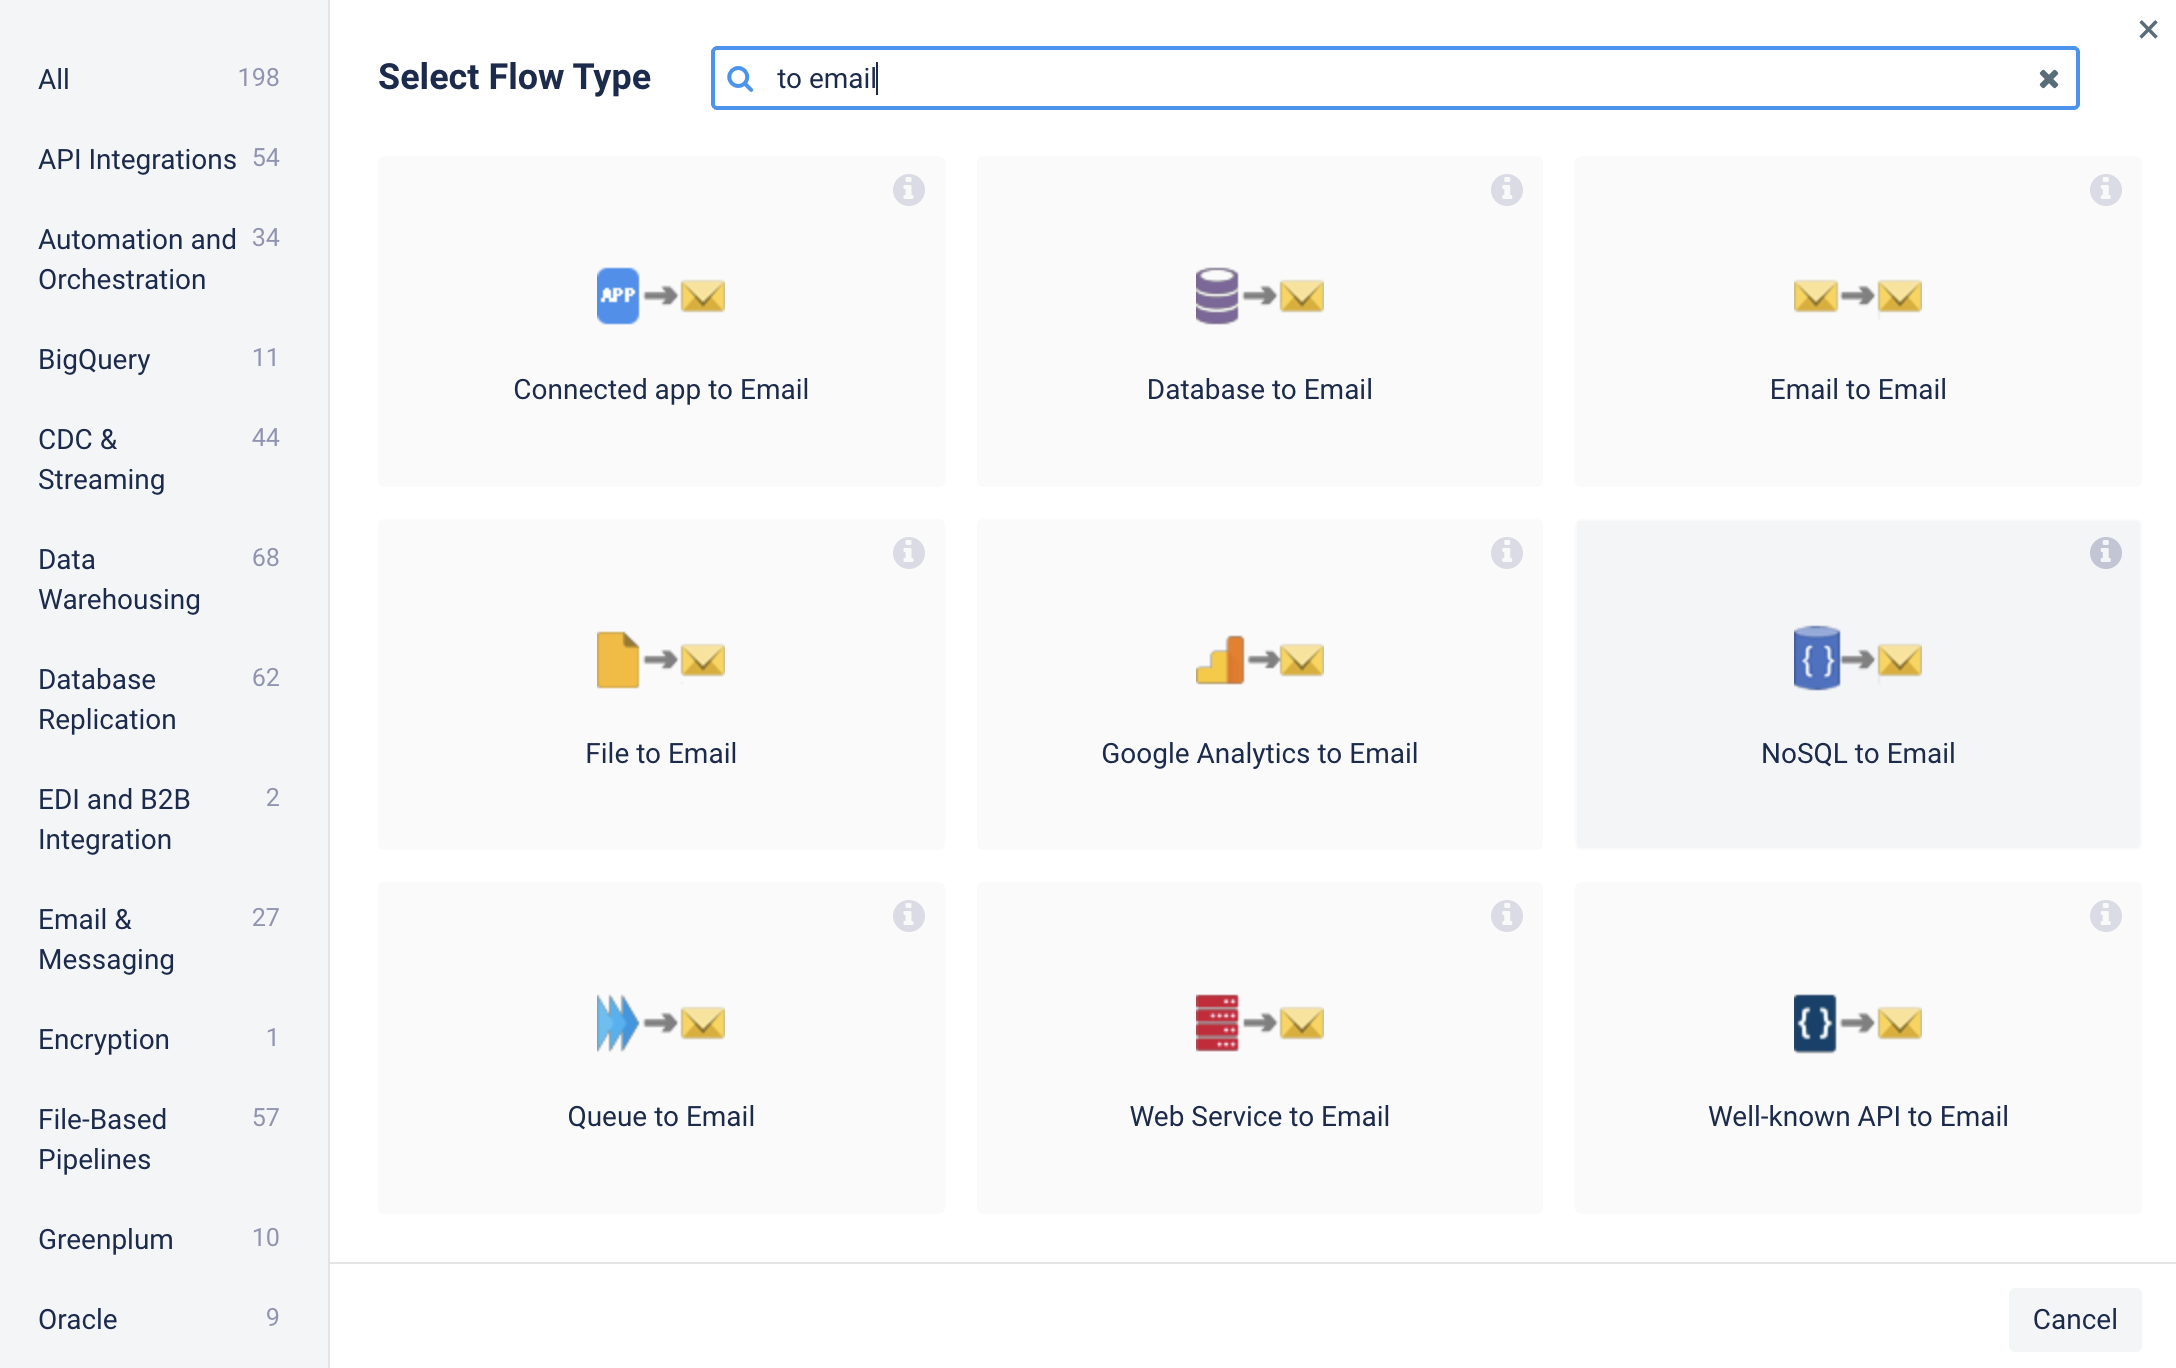
Task: Open Data Warehousing category
Action: (x=159, y=578)
